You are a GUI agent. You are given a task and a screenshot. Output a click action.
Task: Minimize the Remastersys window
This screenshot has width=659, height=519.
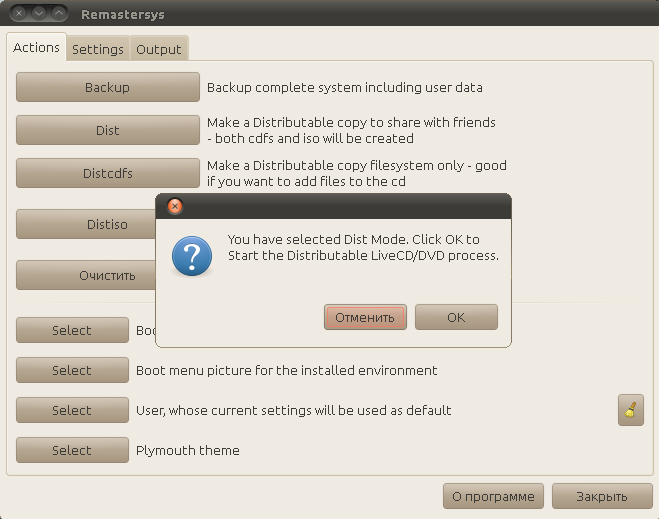(x=38, y=14)
